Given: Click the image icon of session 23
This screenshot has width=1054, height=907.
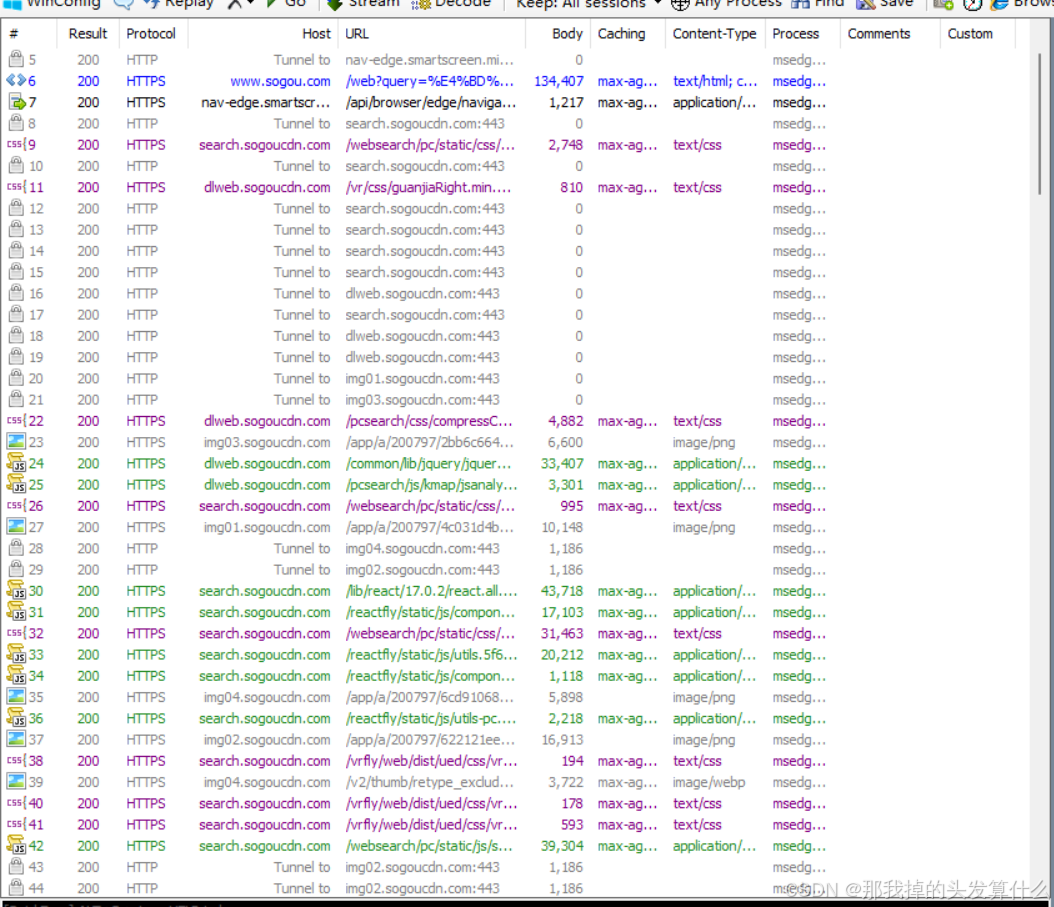Looking at the screenshot, I should click(16, 442).
